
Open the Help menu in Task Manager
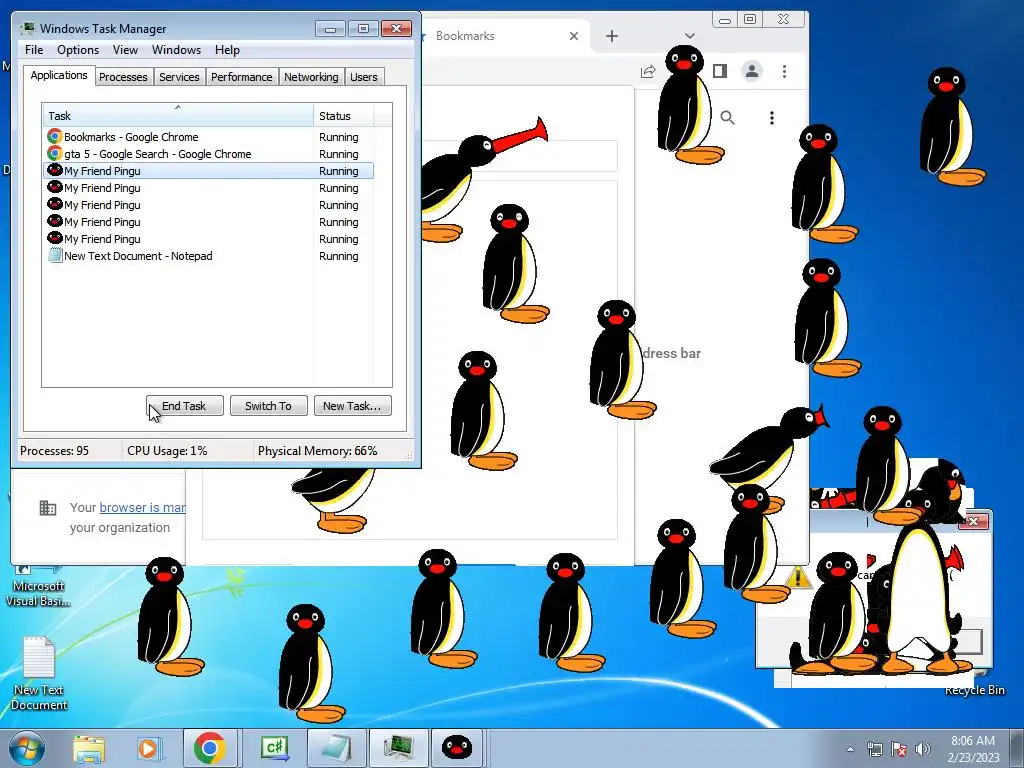tap(227, 50)
